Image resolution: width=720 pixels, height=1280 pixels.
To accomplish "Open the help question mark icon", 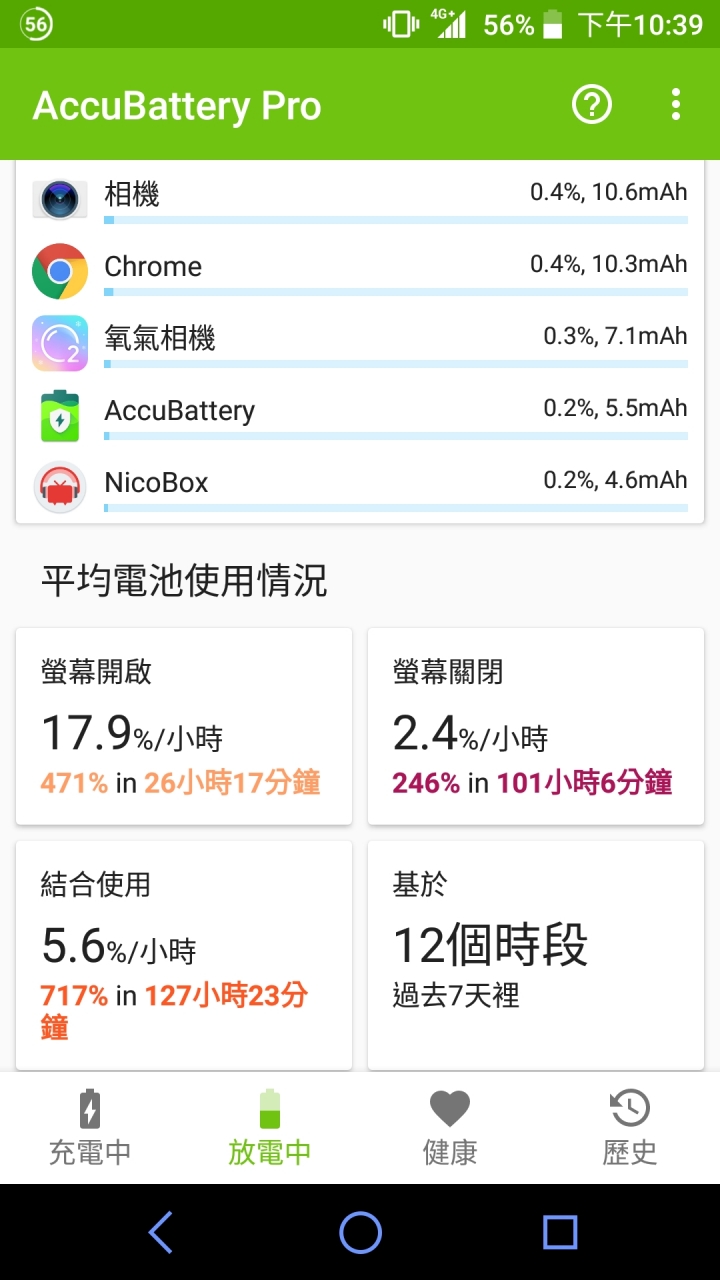I will point(591,104).
